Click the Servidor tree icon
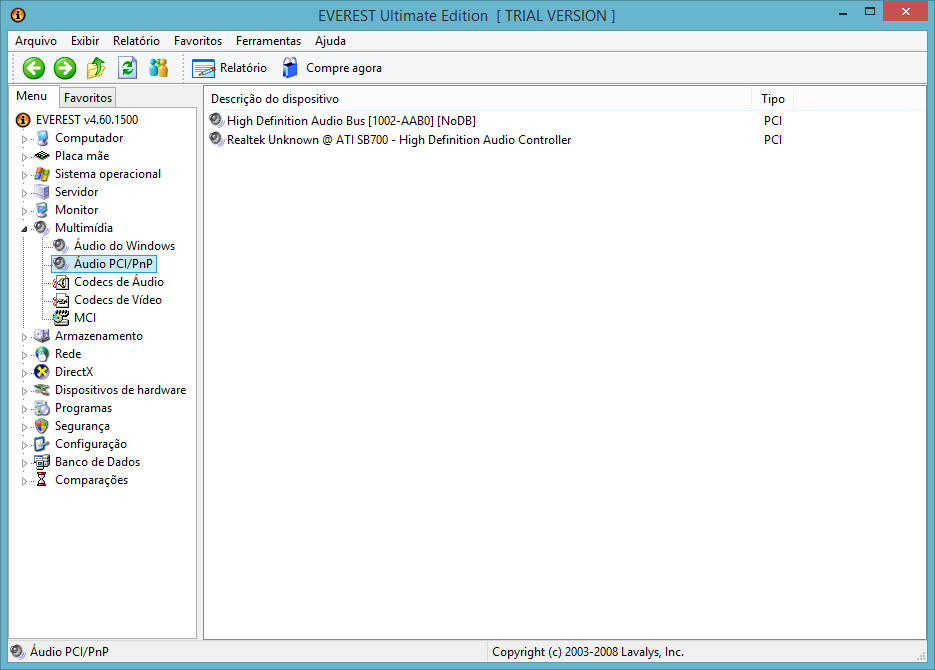This screenshot has height=670, width=935. (x=42, y=192)
